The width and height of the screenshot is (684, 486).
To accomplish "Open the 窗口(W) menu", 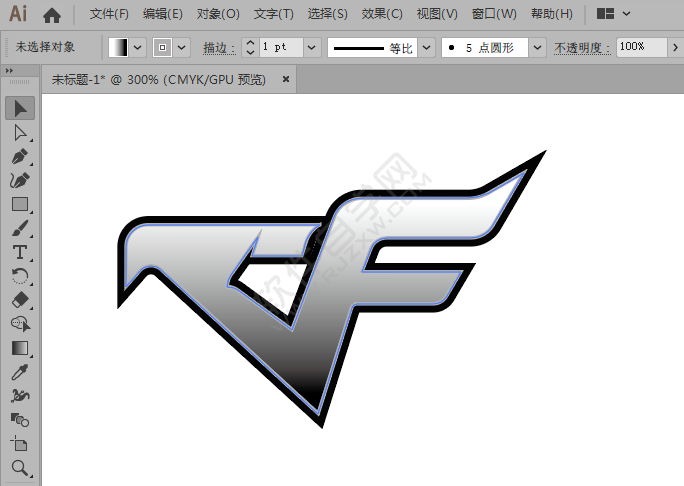I will coord(494,14).
